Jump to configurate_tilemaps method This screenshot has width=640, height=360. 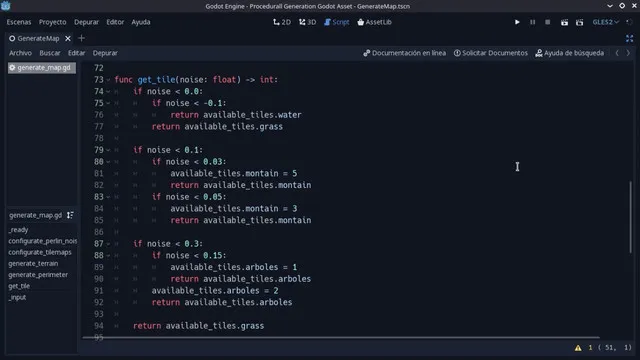pyautogui.click(x=40, y=252)
